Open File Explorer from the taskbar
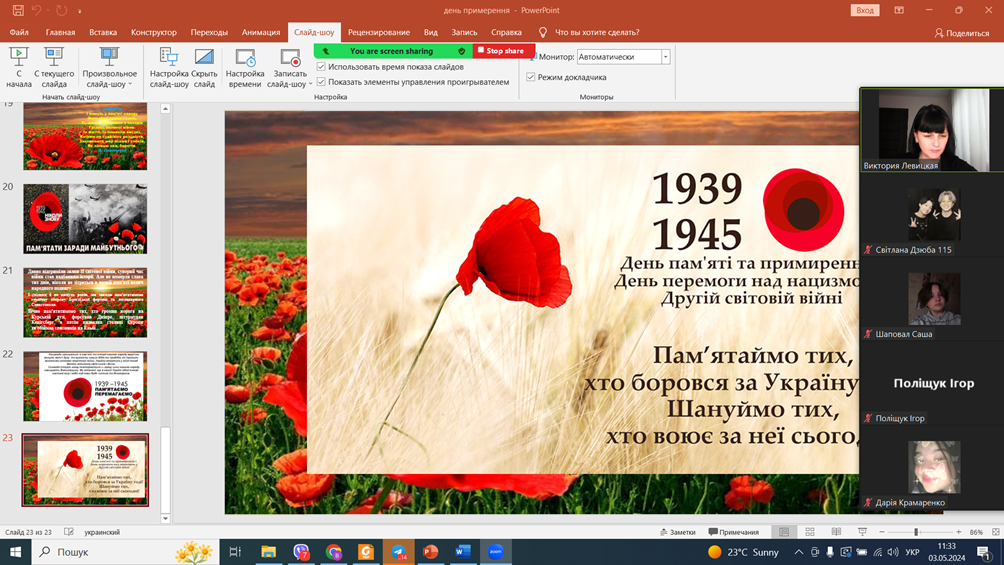Screen dimensions: 1004x565 click(268, 552)
